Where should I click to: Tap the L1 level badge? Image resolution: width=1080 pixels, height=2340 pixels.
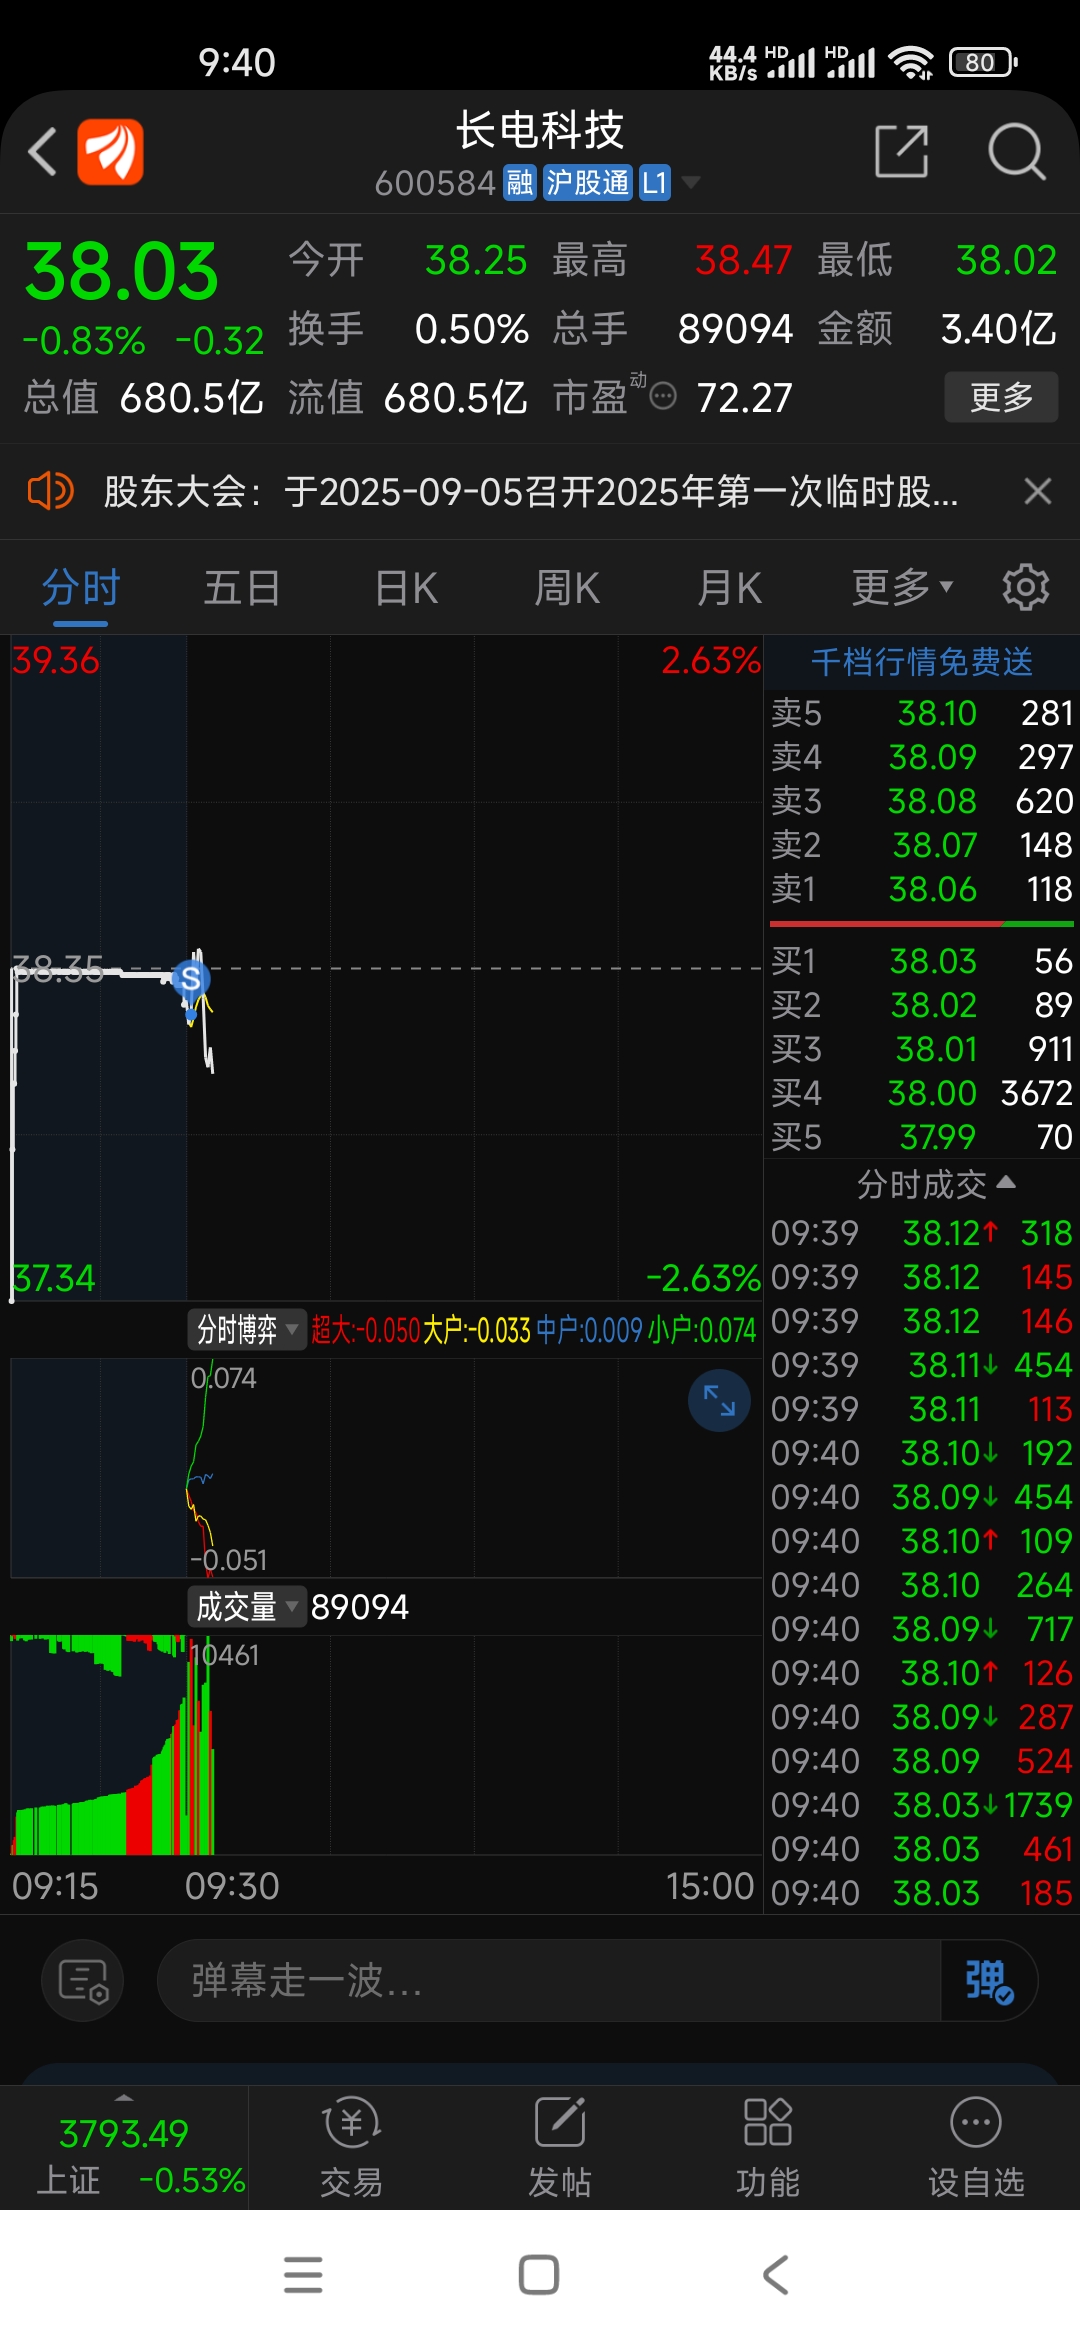(x=654, y=183)
